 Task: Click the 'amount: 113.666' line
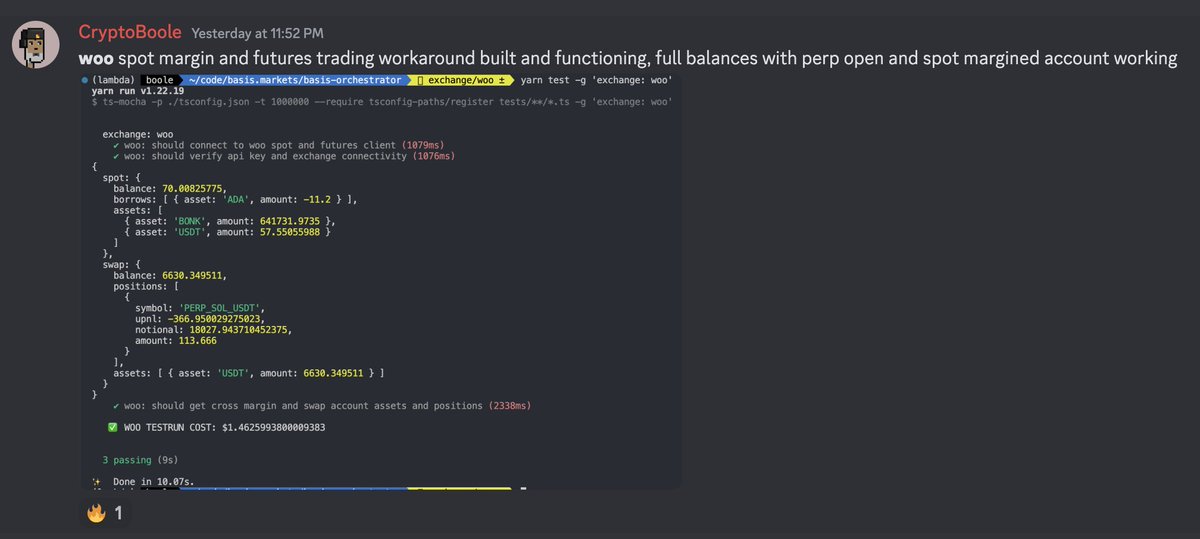click(177, 340)
